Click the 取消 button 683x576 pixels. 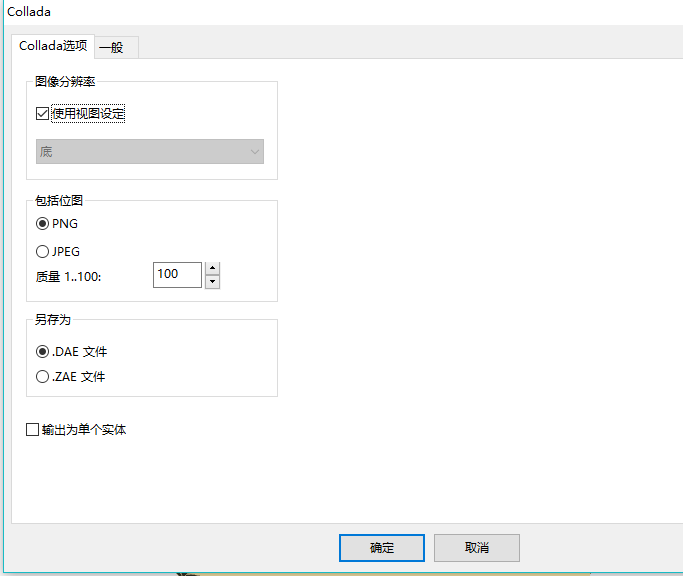coord(477,548)
